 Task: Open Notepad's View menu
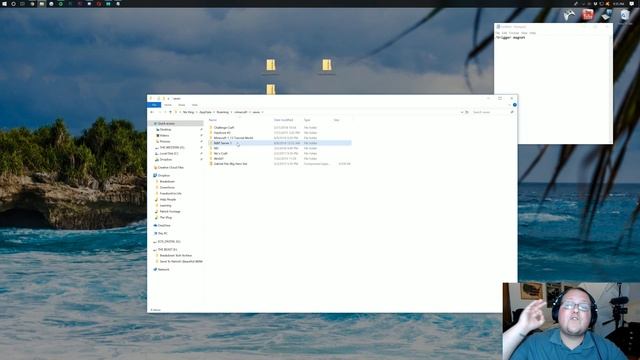[524, 33]
